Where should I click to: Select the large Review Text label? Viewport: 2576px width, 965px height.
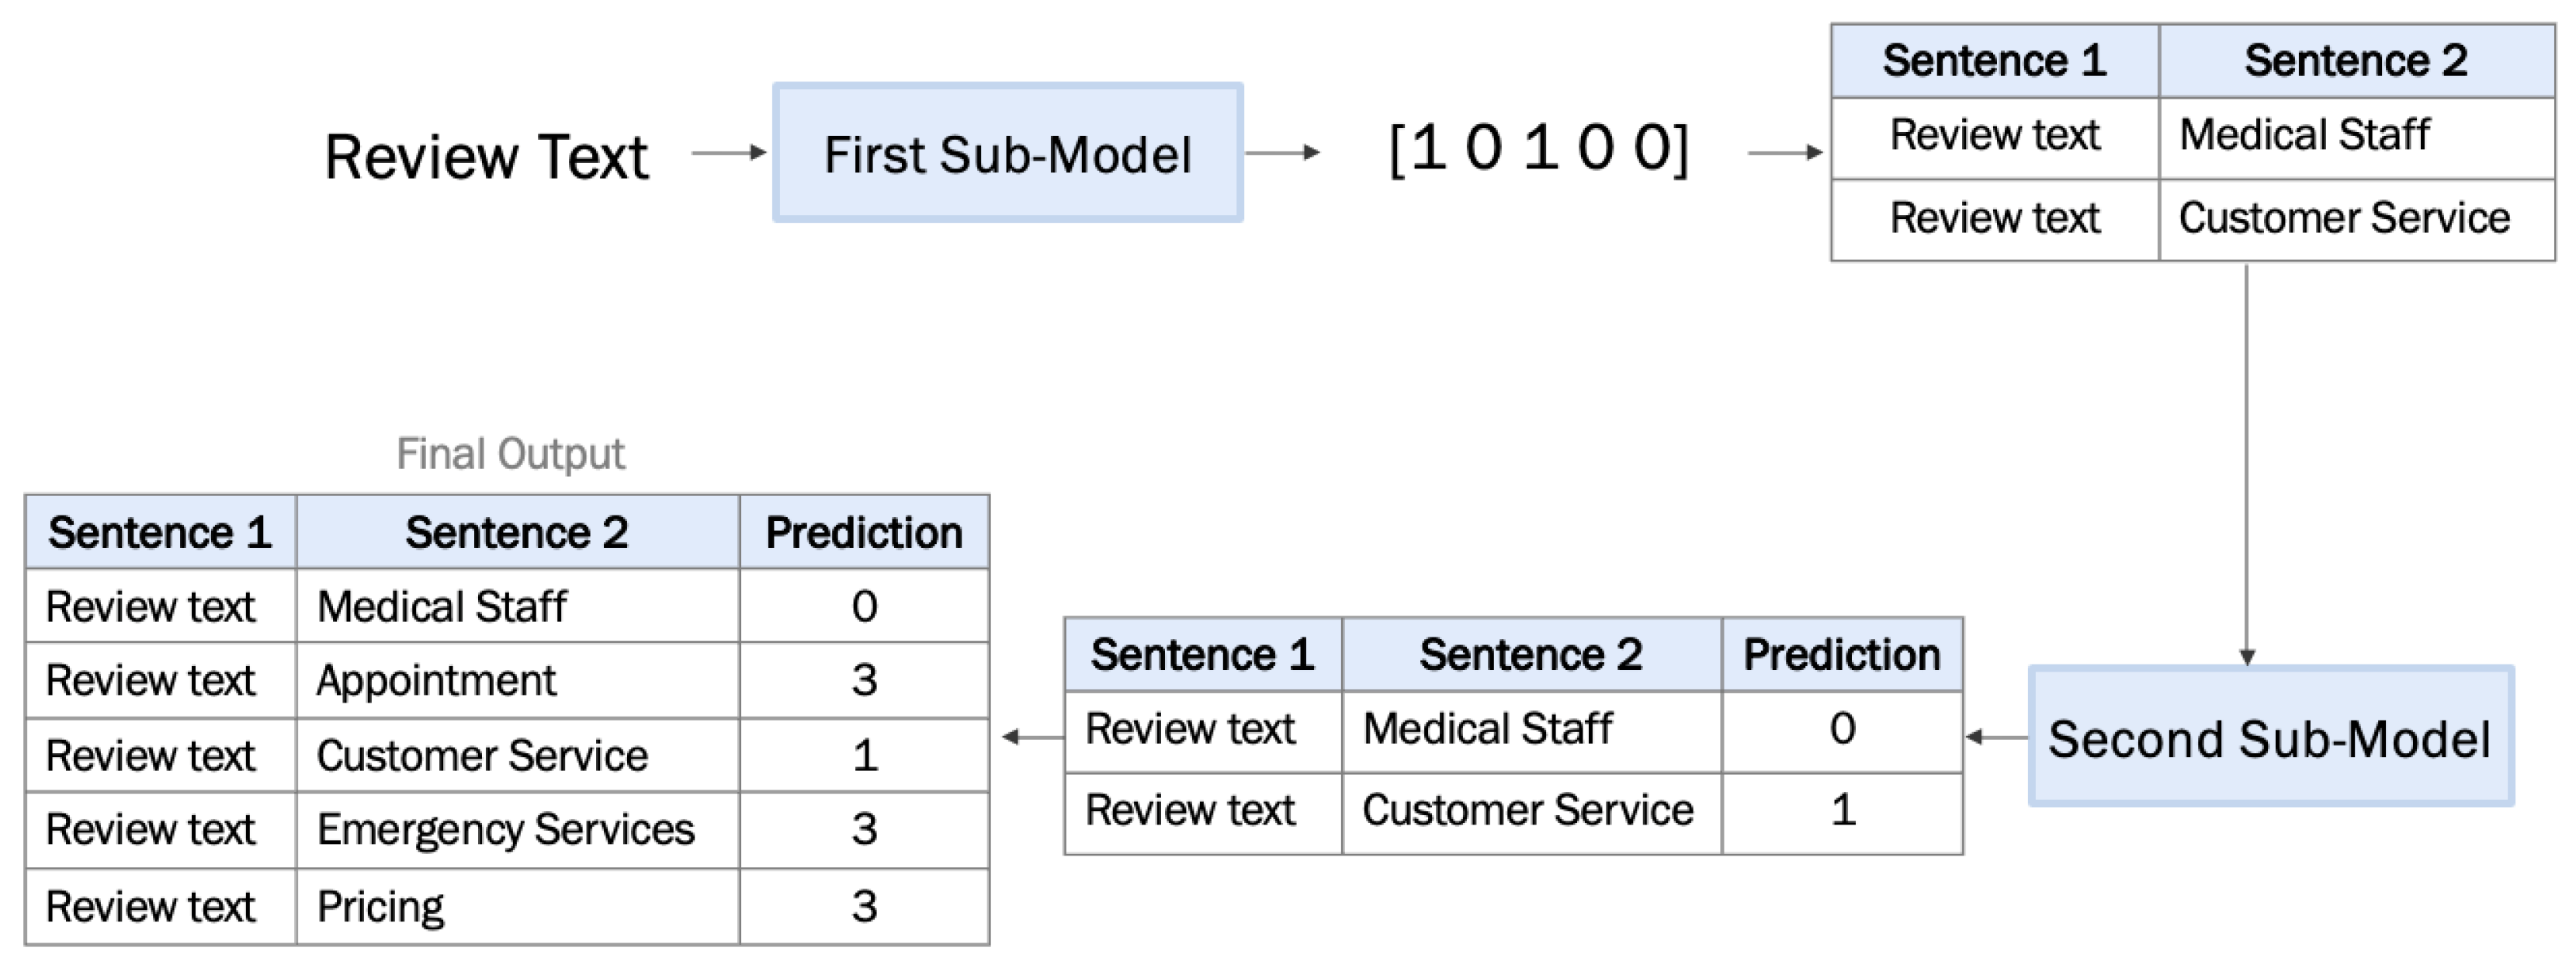(486, 157)
